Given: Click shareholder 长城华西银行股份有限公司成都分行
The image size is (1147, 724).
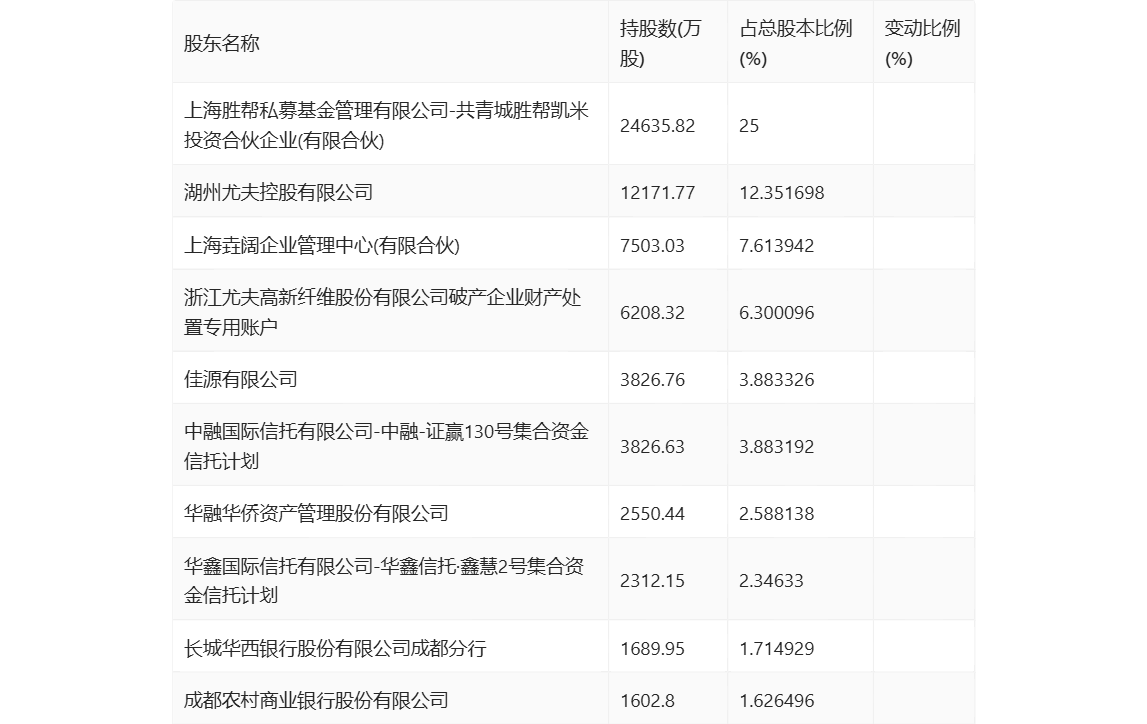Looking at the screenshot, I should 335,648.
